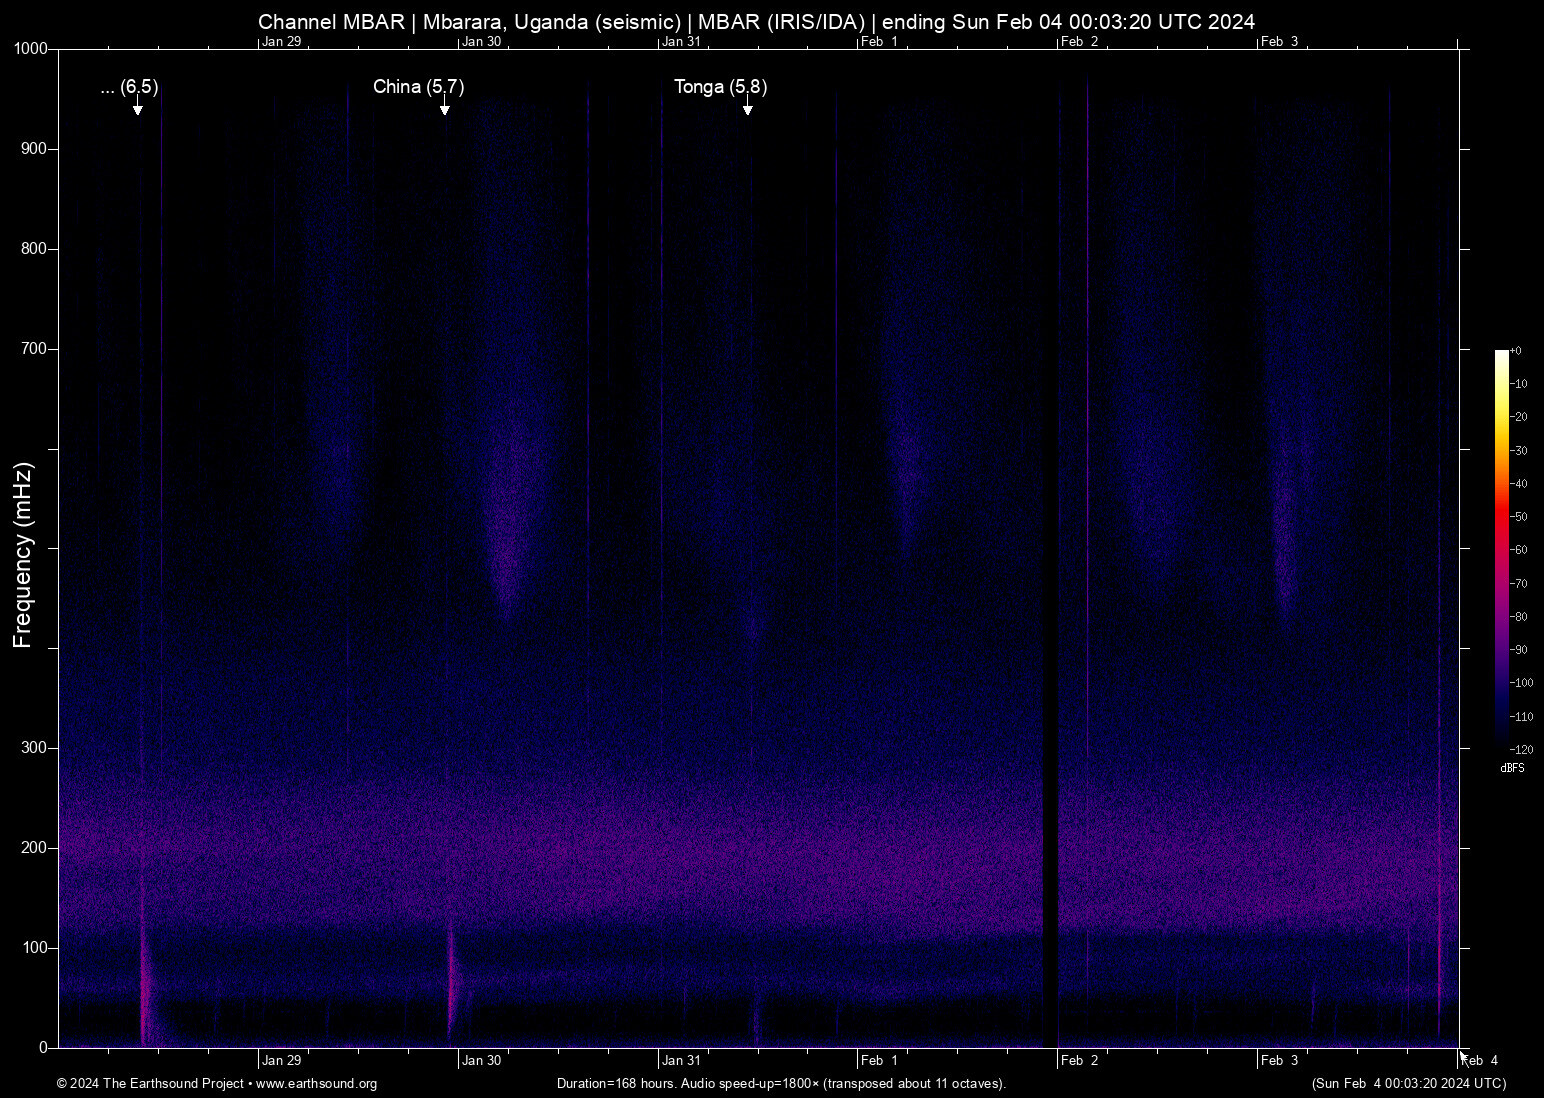This screenshot has width=1544, height=1098.
Task: Click the 'Jan 29' date label on top axis
Action: click(x=281, y=42)
